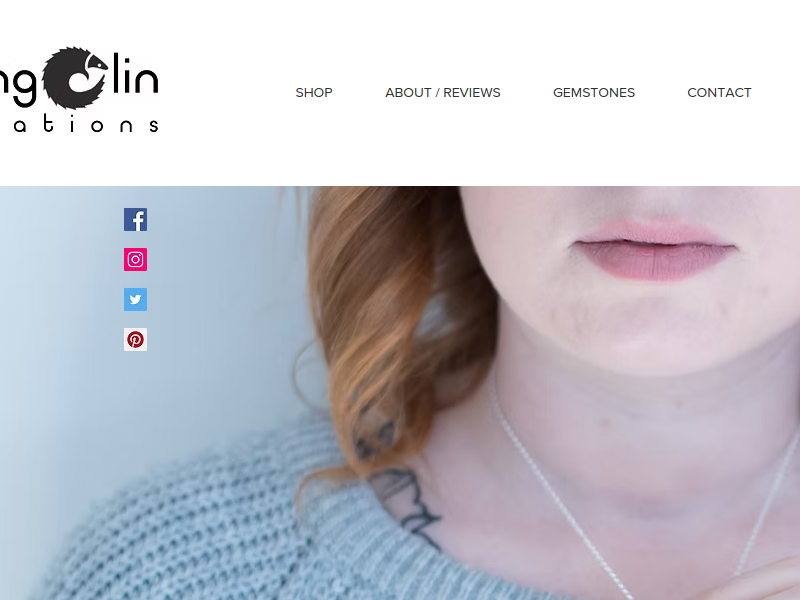Open the GEMSTONES navigation item
800x600 pixels.
594,92
